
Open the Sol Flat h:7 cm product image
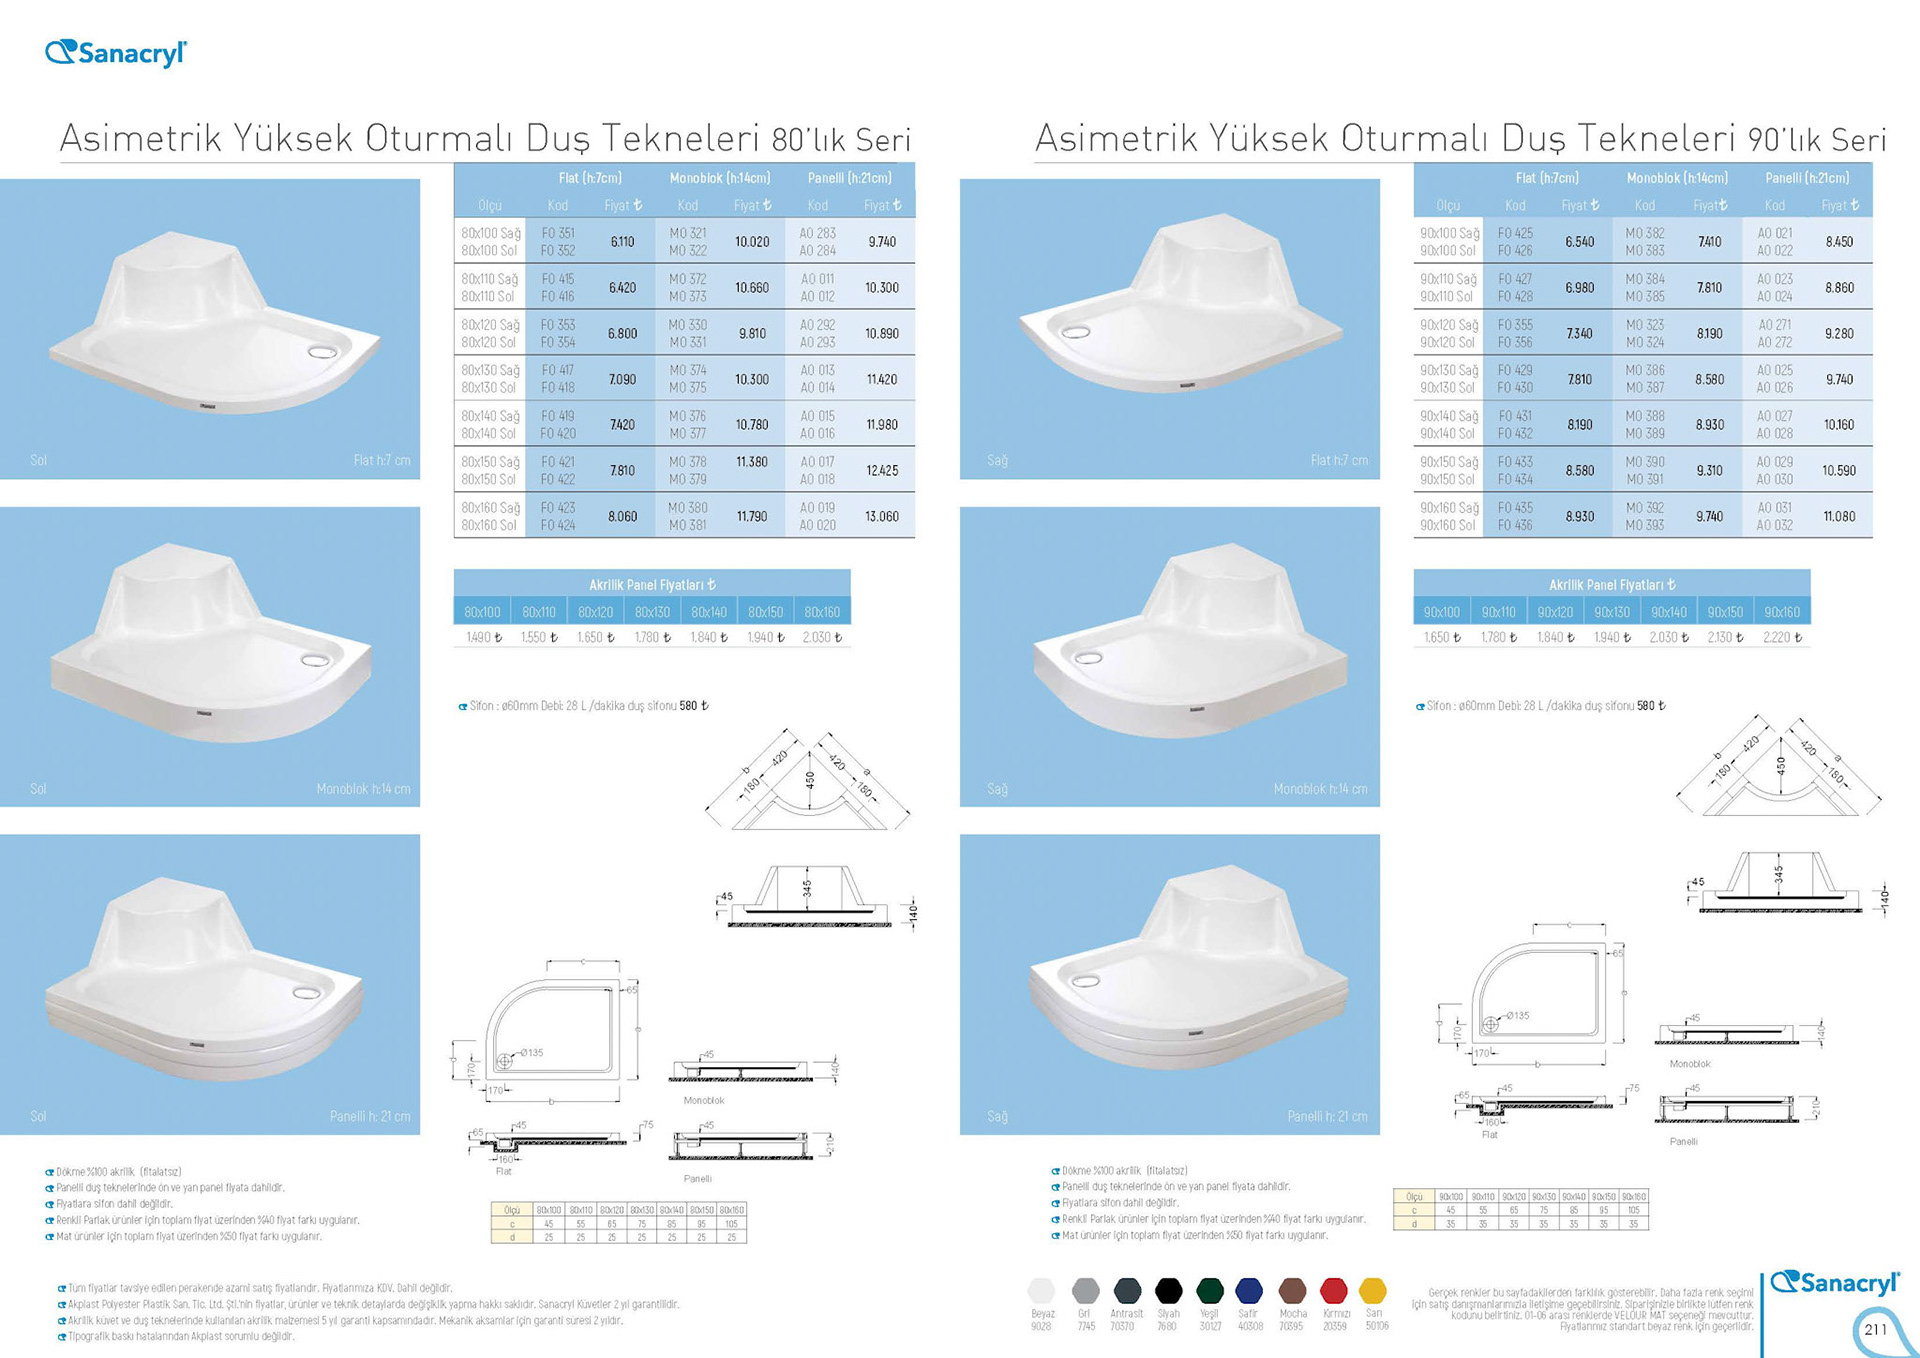tap(210, 329)
